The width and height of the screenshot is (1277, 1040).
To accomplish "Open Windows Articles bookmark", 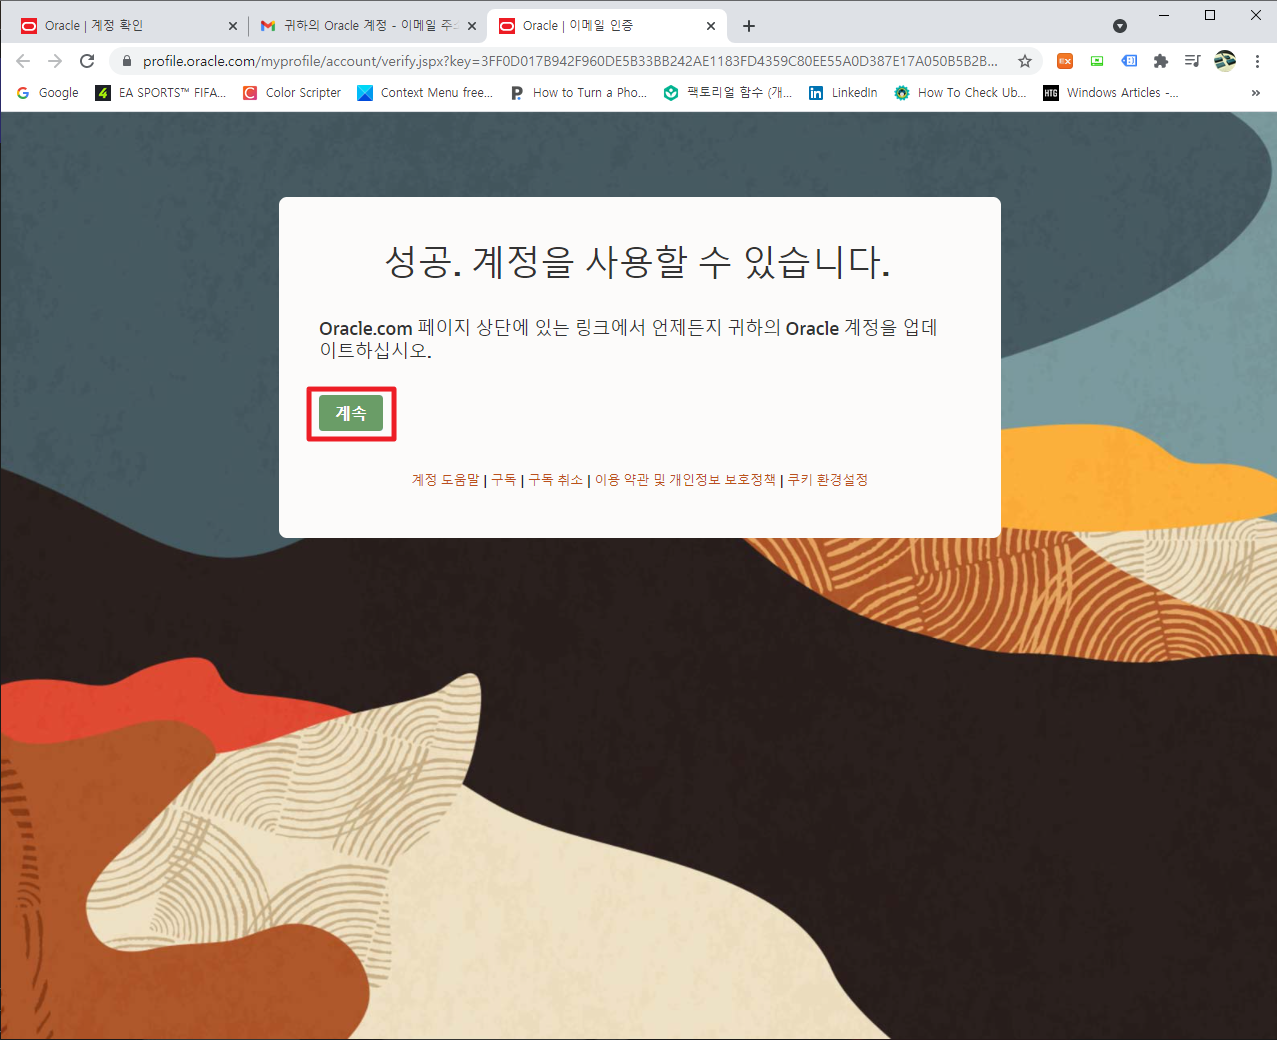I will click(x=1111, y=93).
